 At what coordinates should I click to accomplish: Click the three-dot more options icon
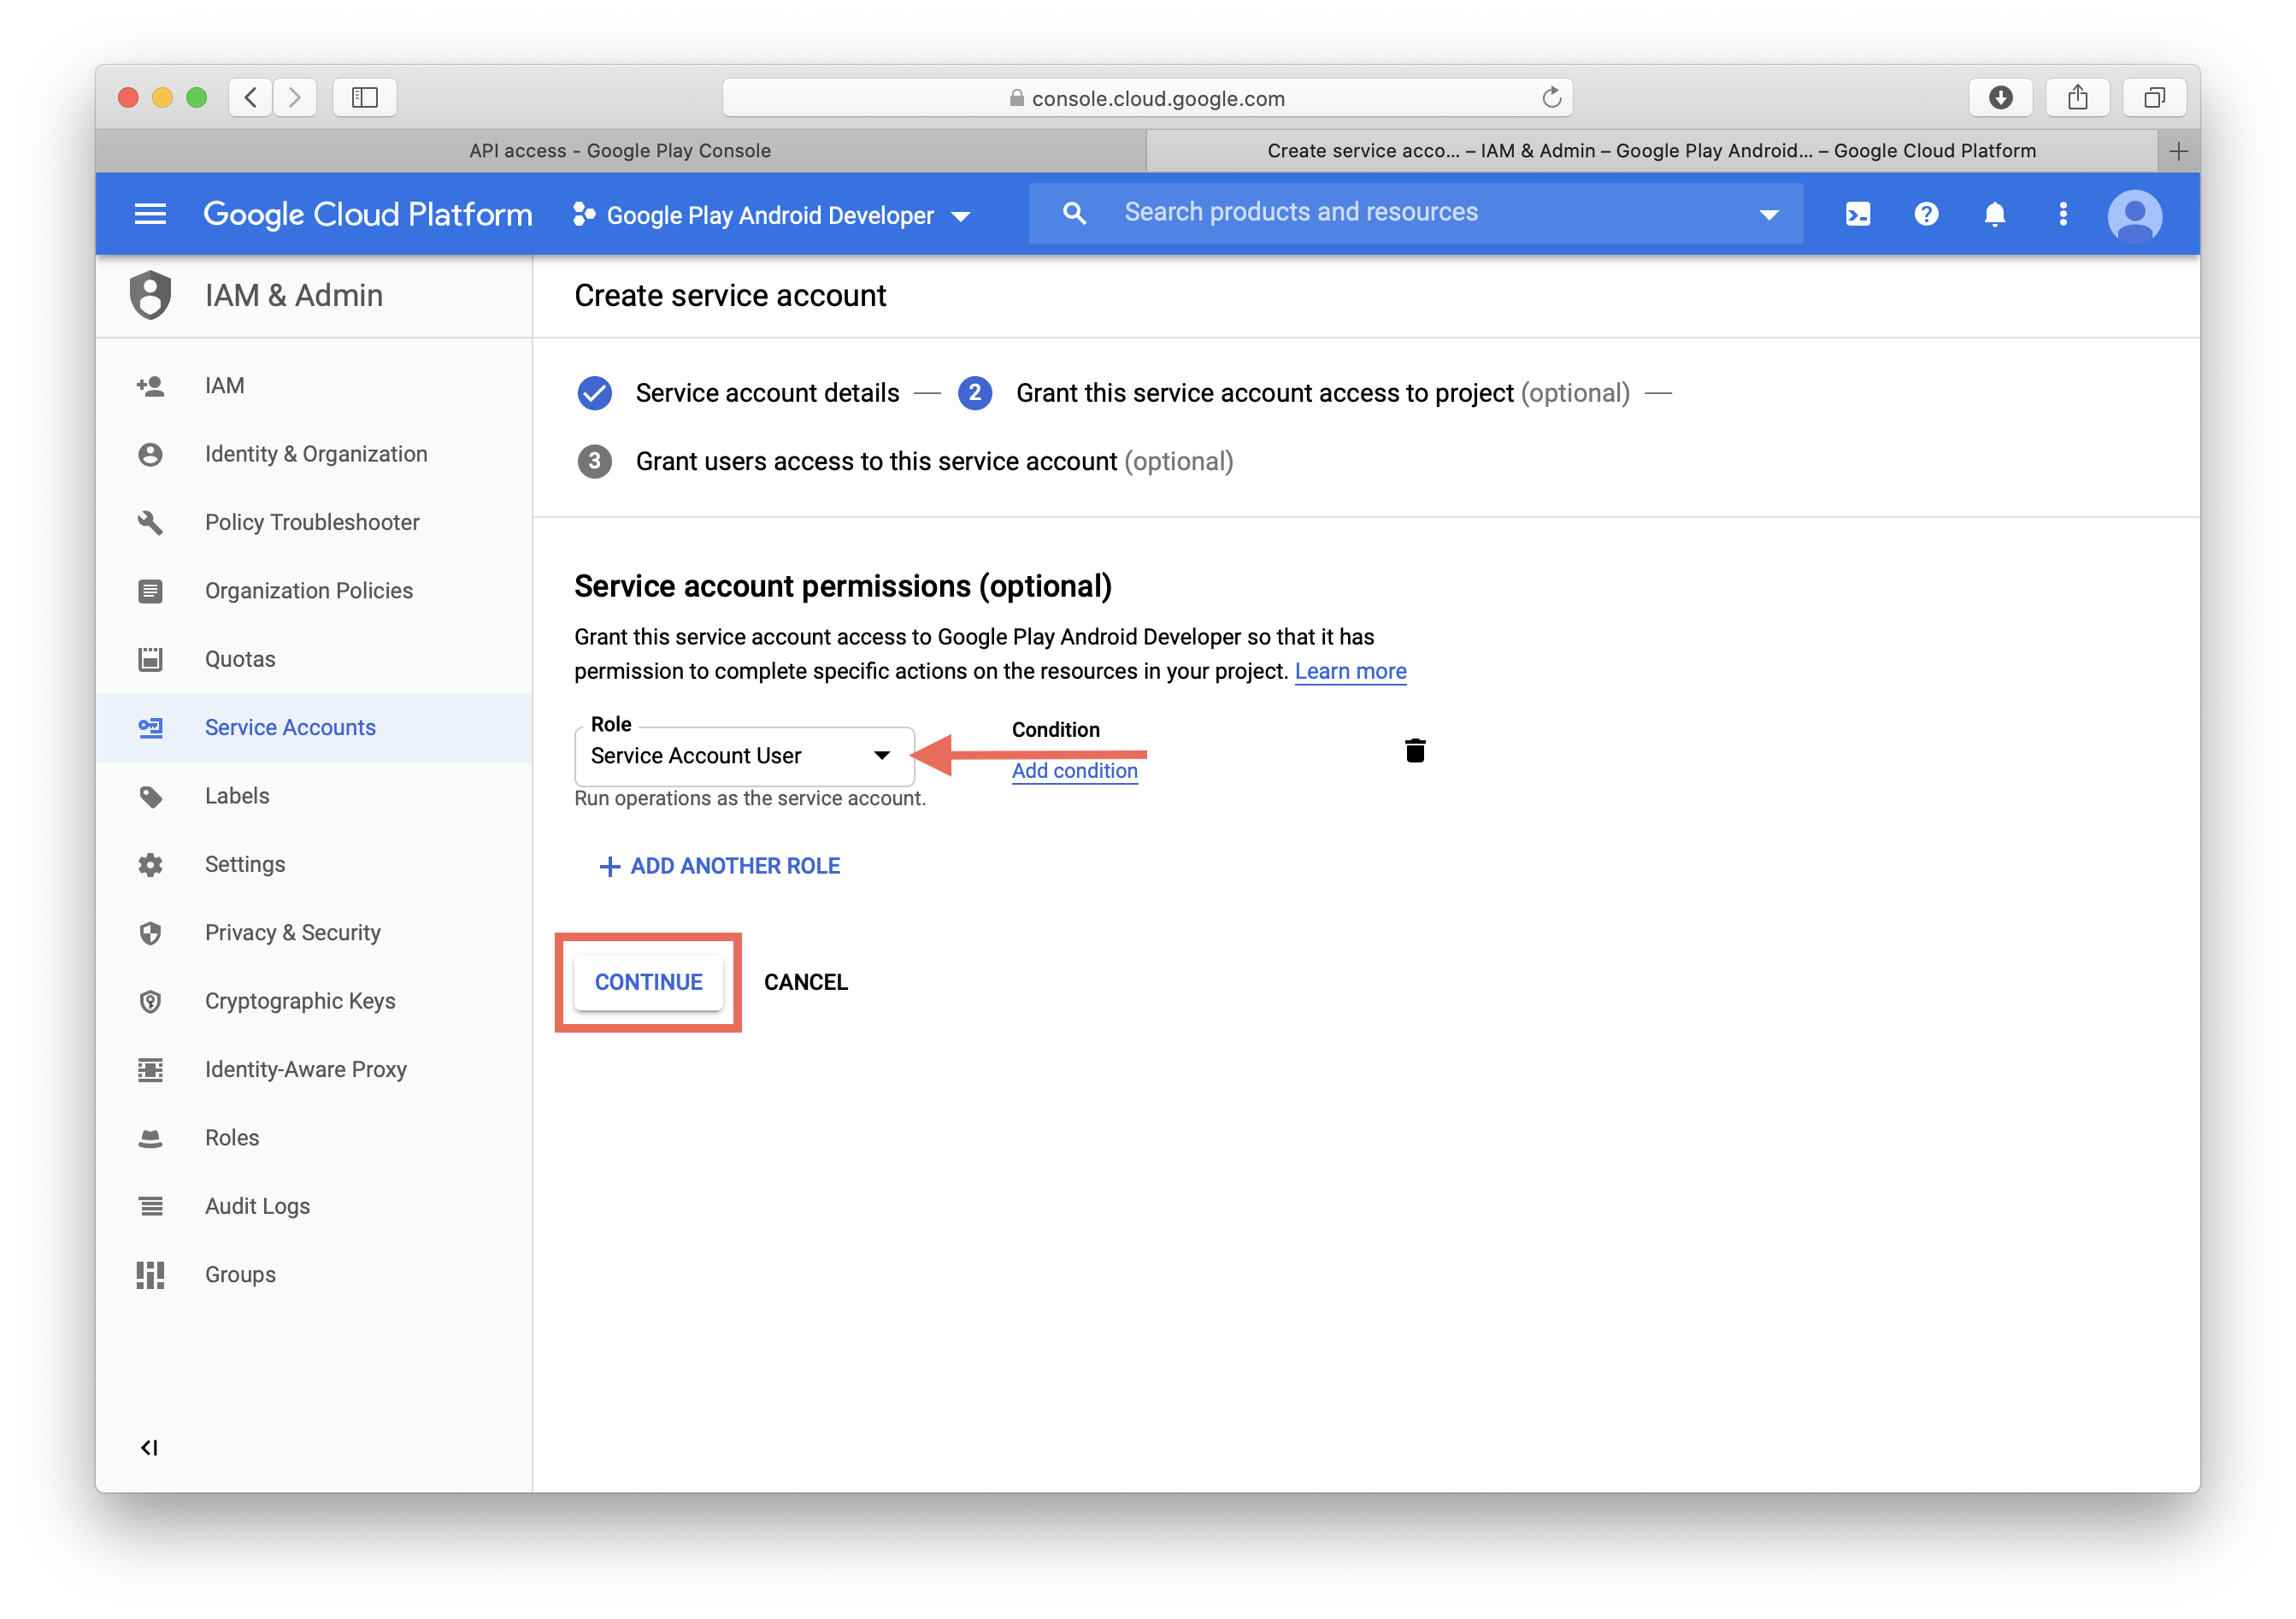2062,214
